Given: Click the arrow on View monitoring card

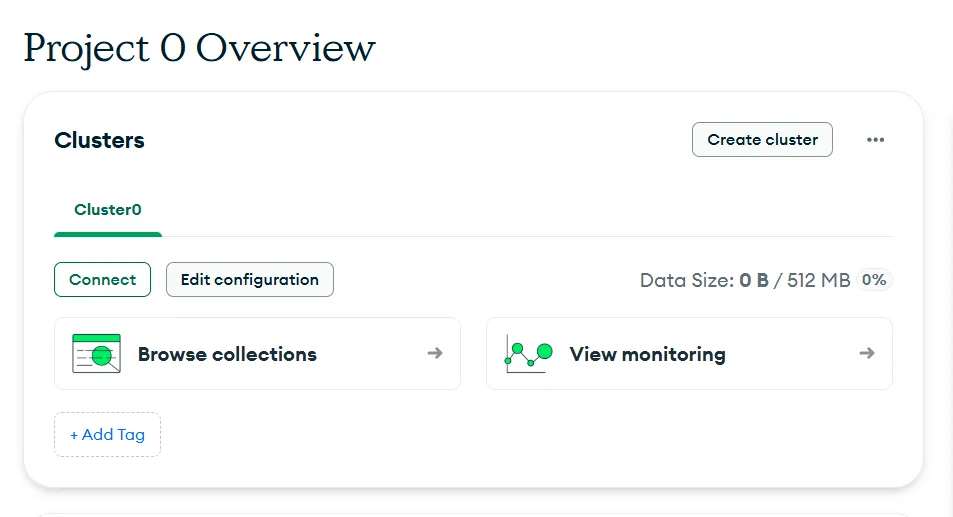Looking at the screenshot, I should coord(867,353).
